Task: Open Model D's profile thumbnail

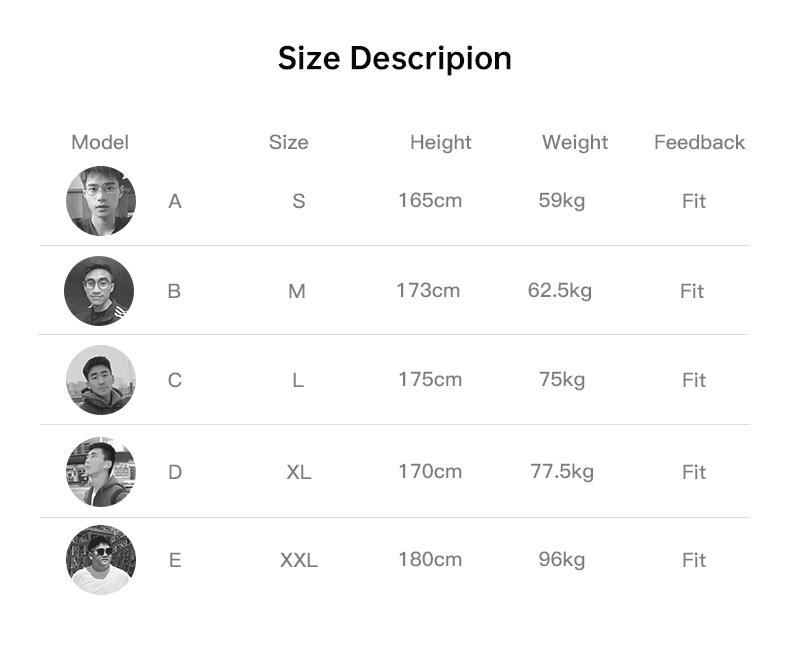Action: point(100,472)
